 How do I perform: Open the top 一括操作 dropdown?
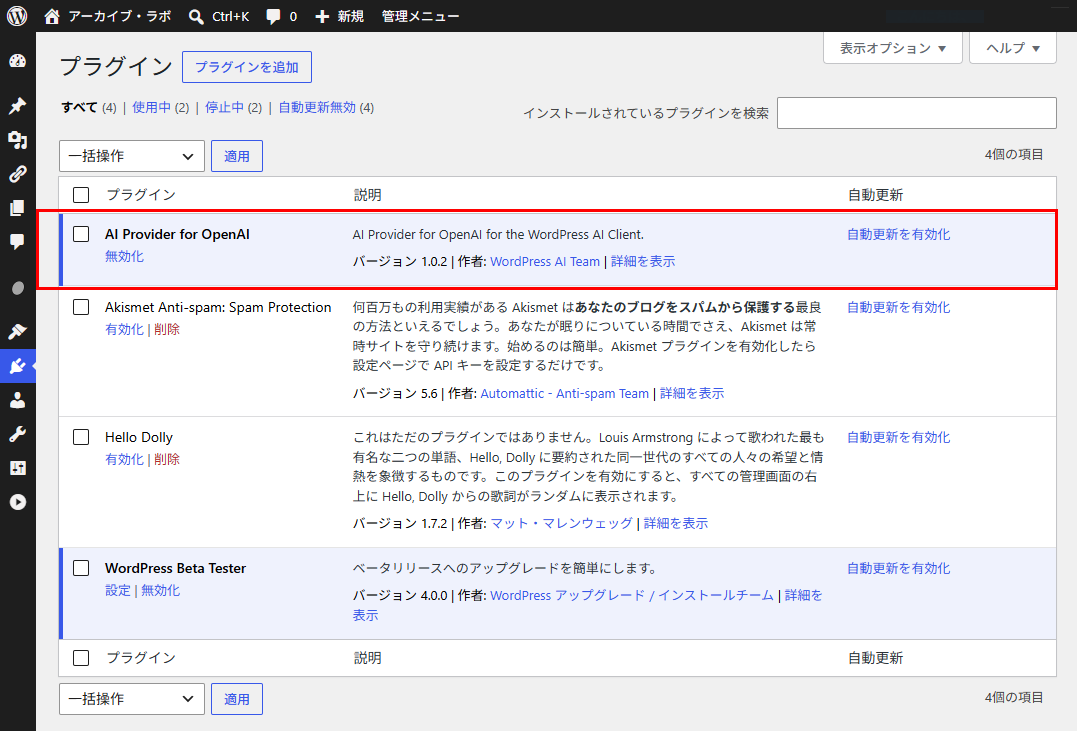pos(132,156)
